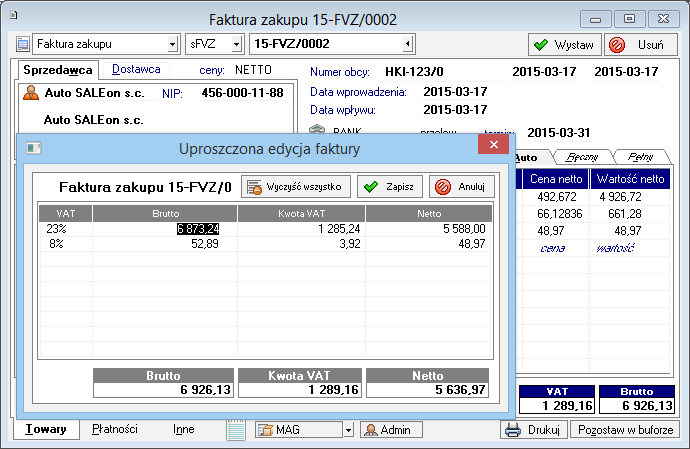Expand the sFVZ series dropdown
Image resolution: width=690 pixels, height=449 pixels.
pos(236,44)
